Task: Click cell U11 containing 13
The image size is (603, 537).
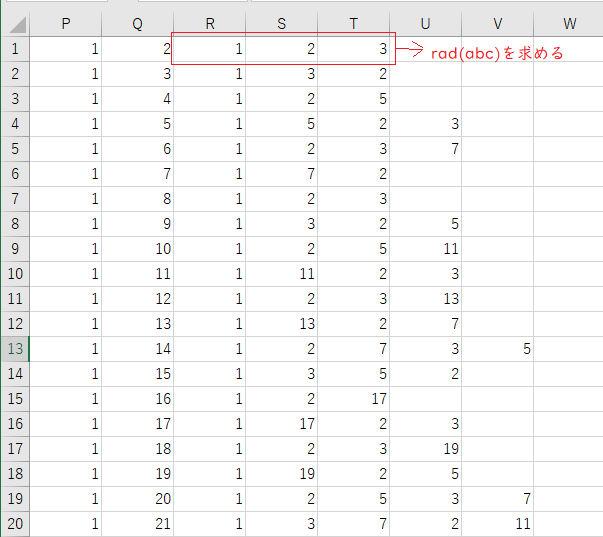Action: point(426,299)
